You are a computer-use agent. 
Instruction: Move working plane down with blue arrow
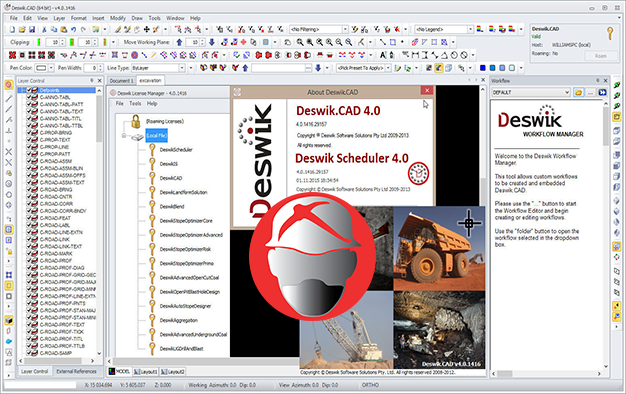coord(212,42)
